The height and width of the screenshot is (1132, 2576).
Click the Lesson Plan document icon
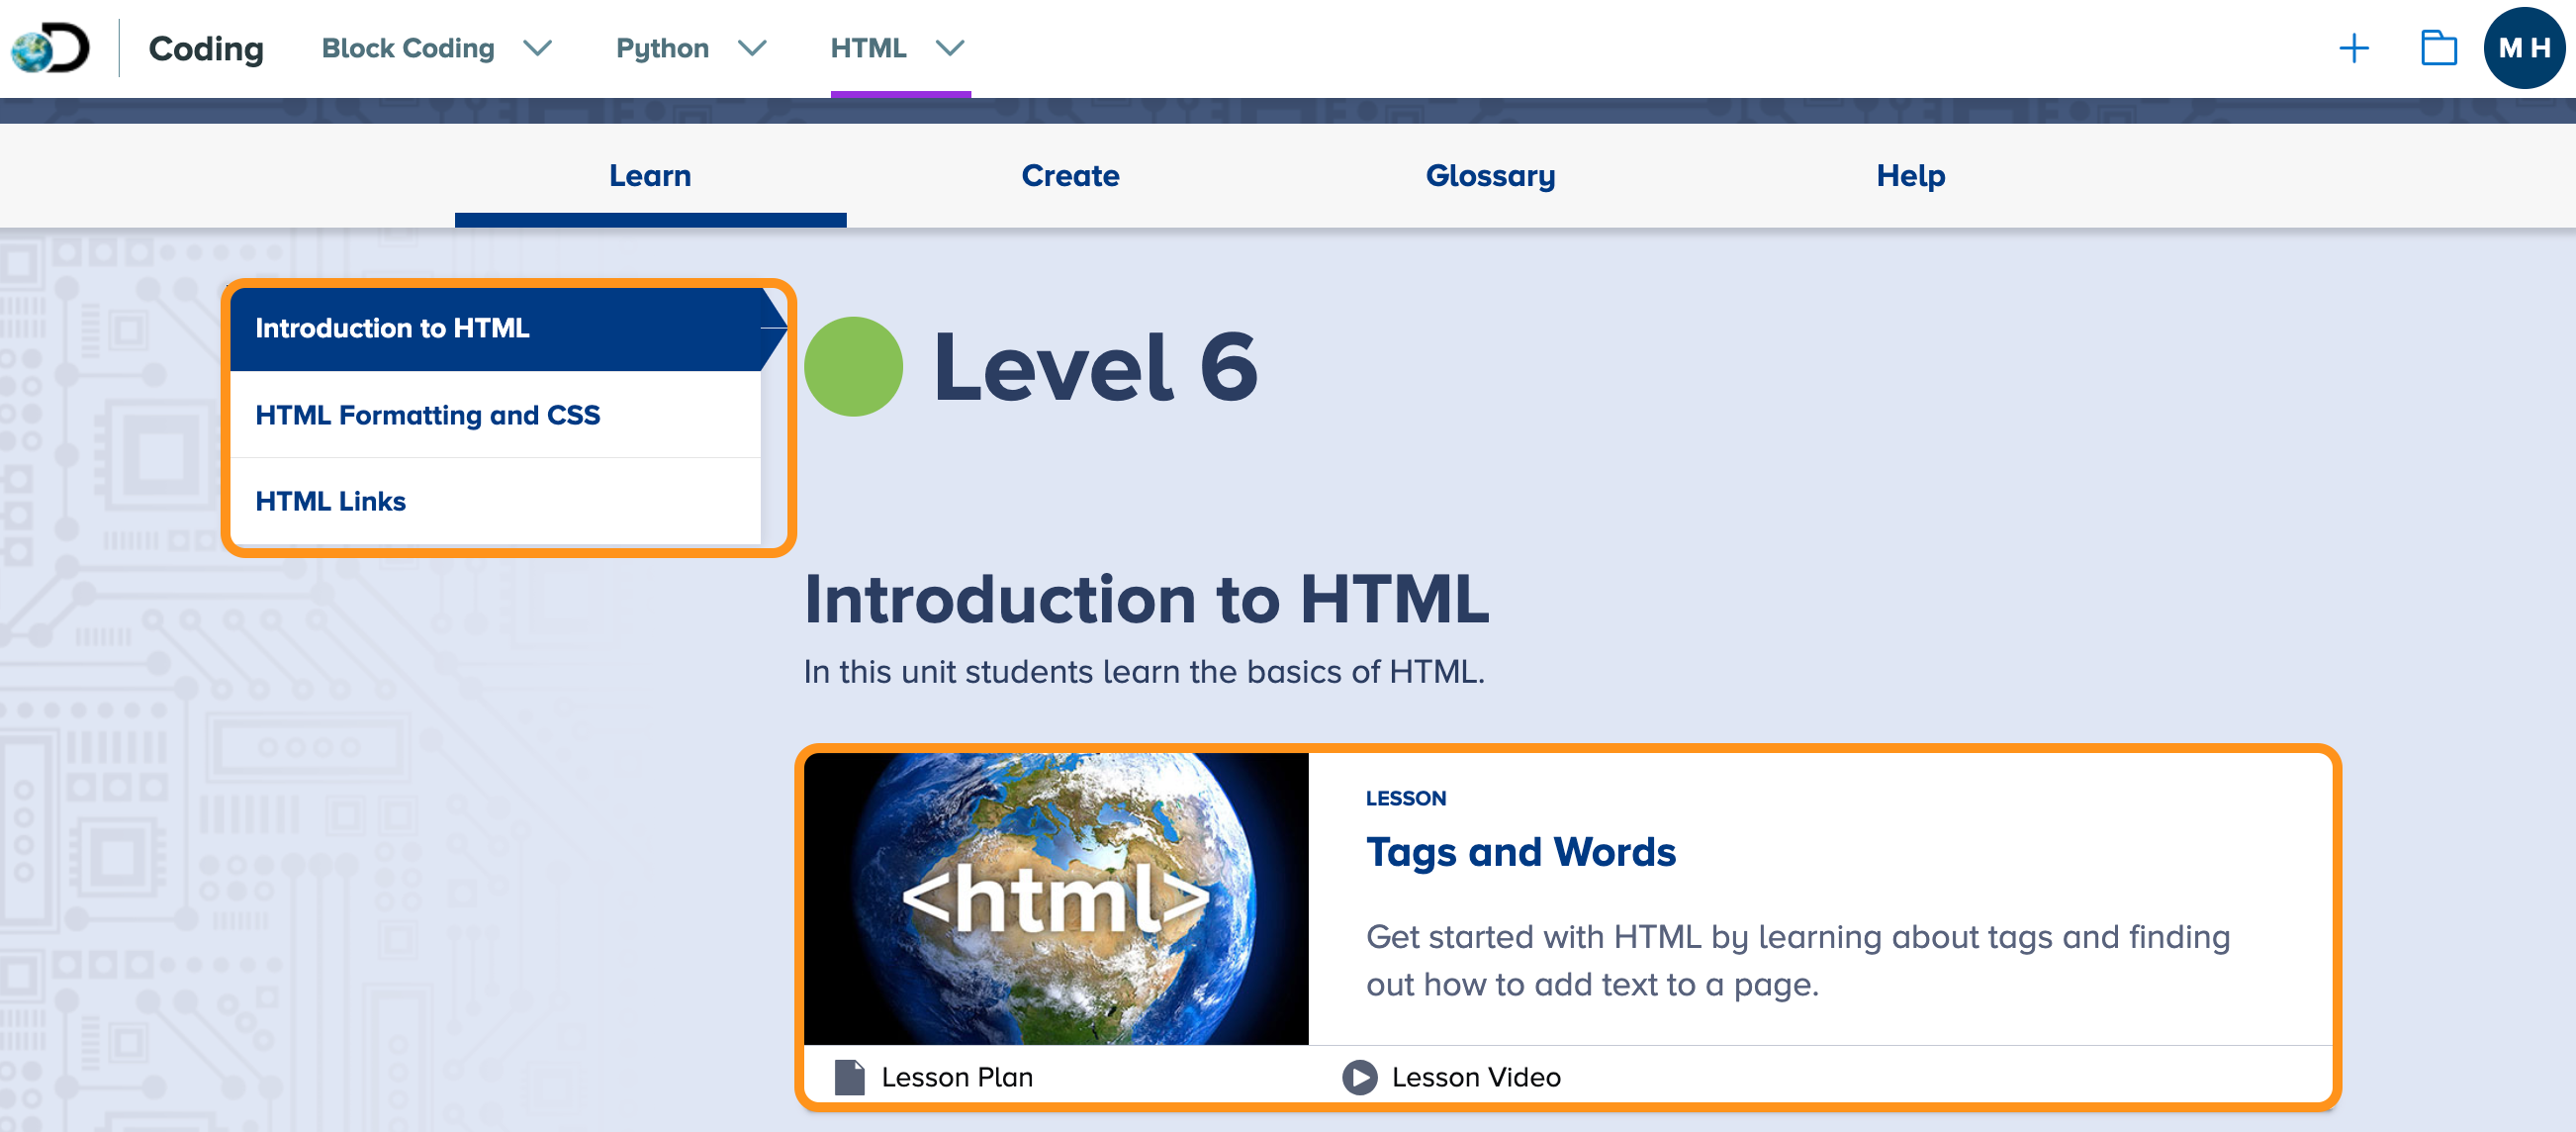[x=849, y=1077]
